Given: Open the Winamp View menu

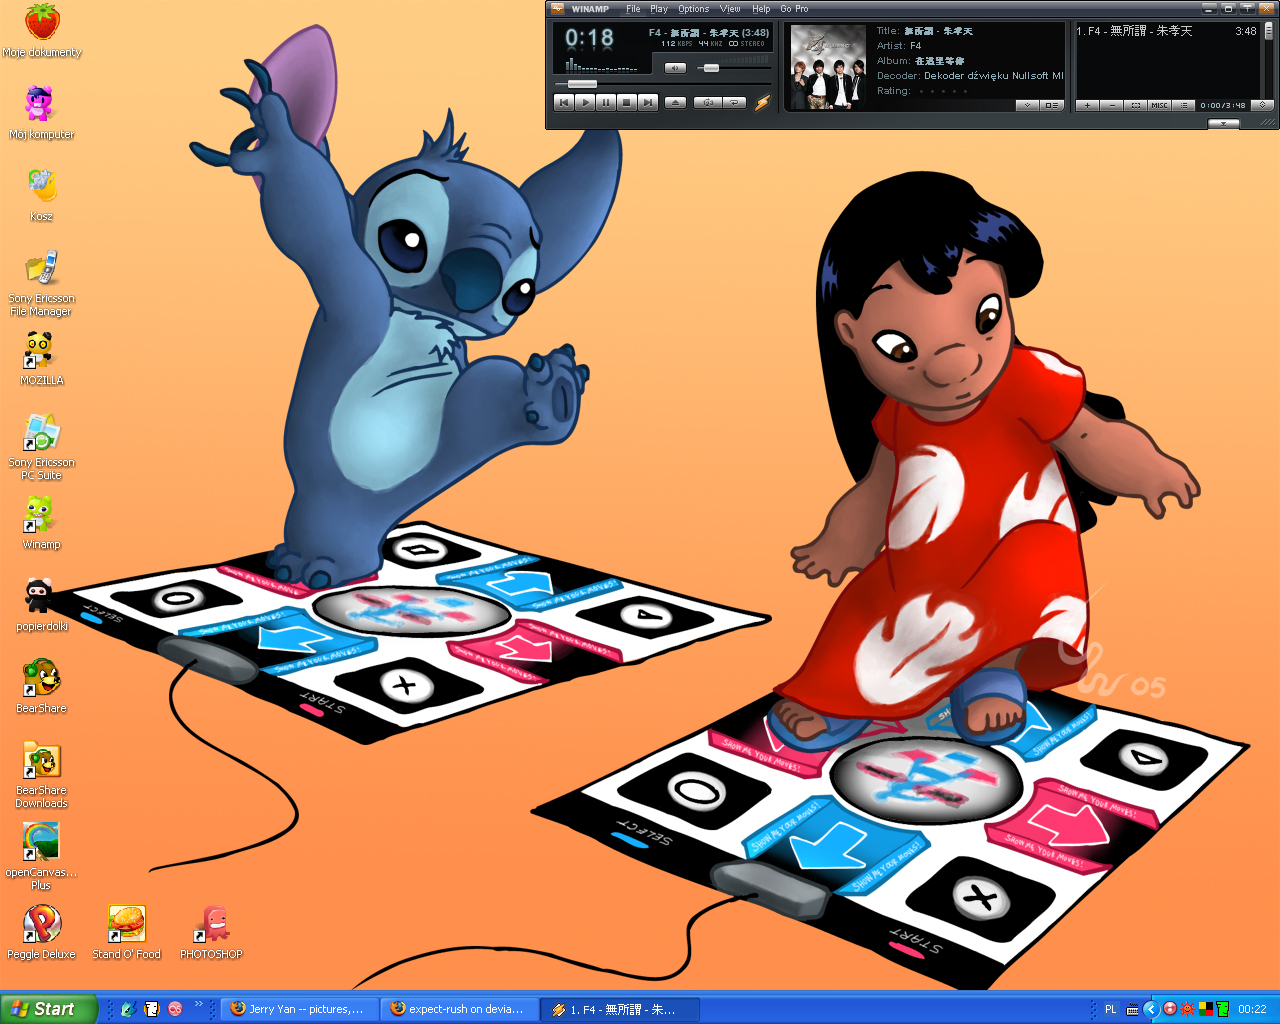Looking at the screenshot, I should [x=730, y=9].
